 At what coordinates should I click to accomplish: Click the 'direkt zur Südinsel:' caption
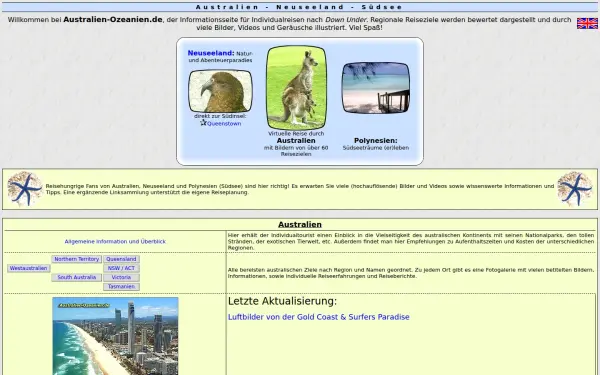point(220,116)
